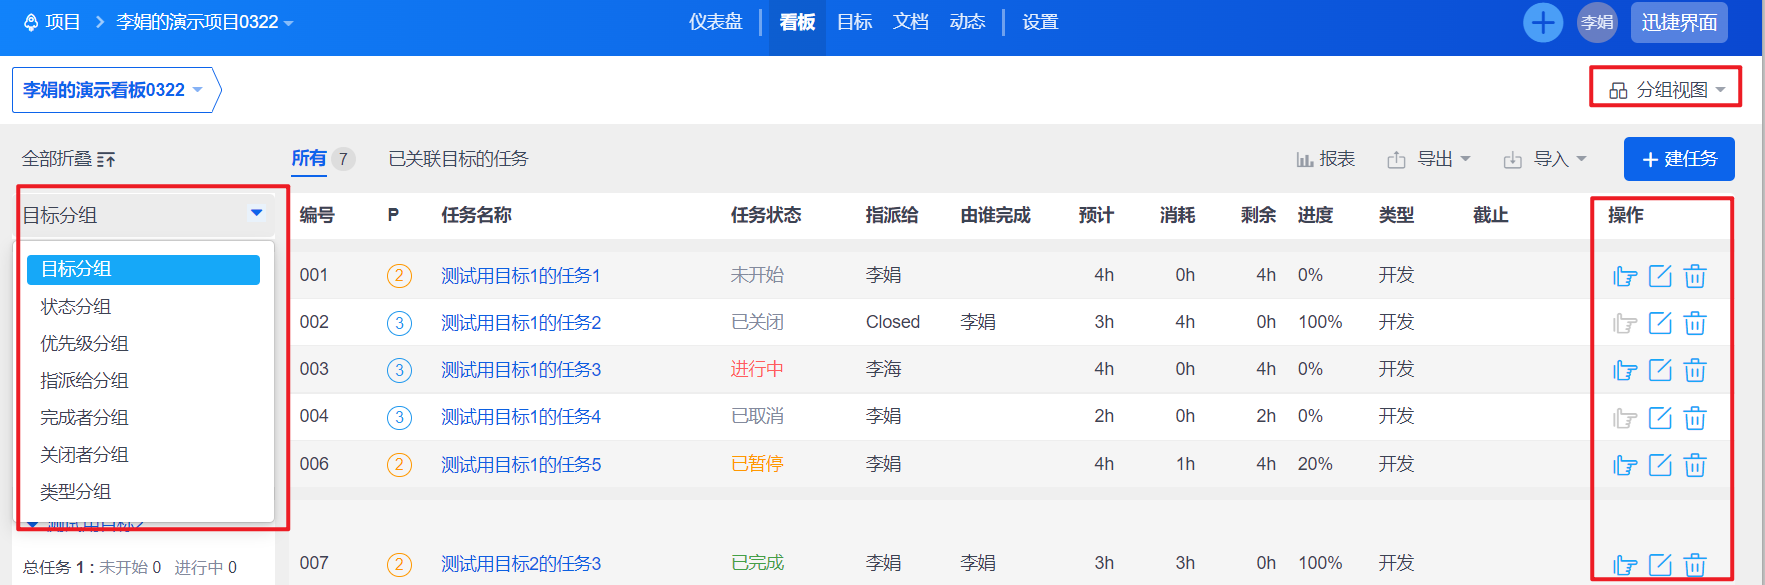This screenshot has height=585, width=1765.
Task: Open task link 测试用目标1的任务3
Action: (521, 370)
